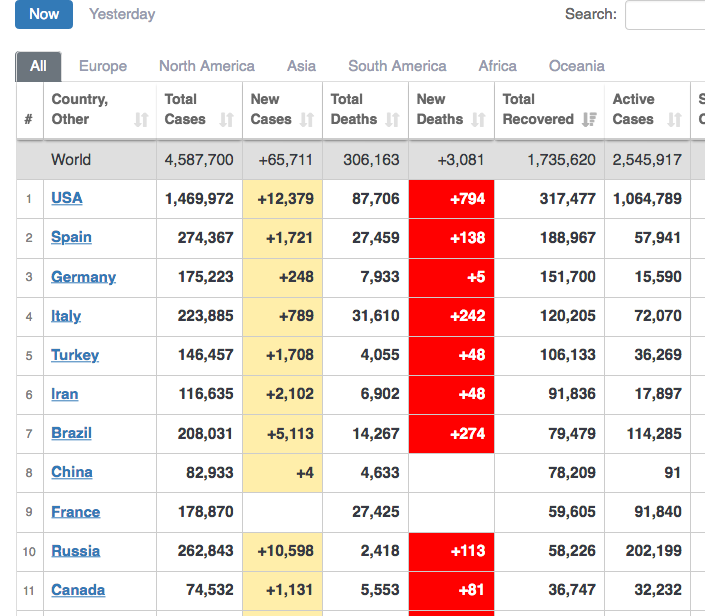Click USA new deaths +794 cell
705x616 pixels.
pyautogui.click(x=451, y=199)
